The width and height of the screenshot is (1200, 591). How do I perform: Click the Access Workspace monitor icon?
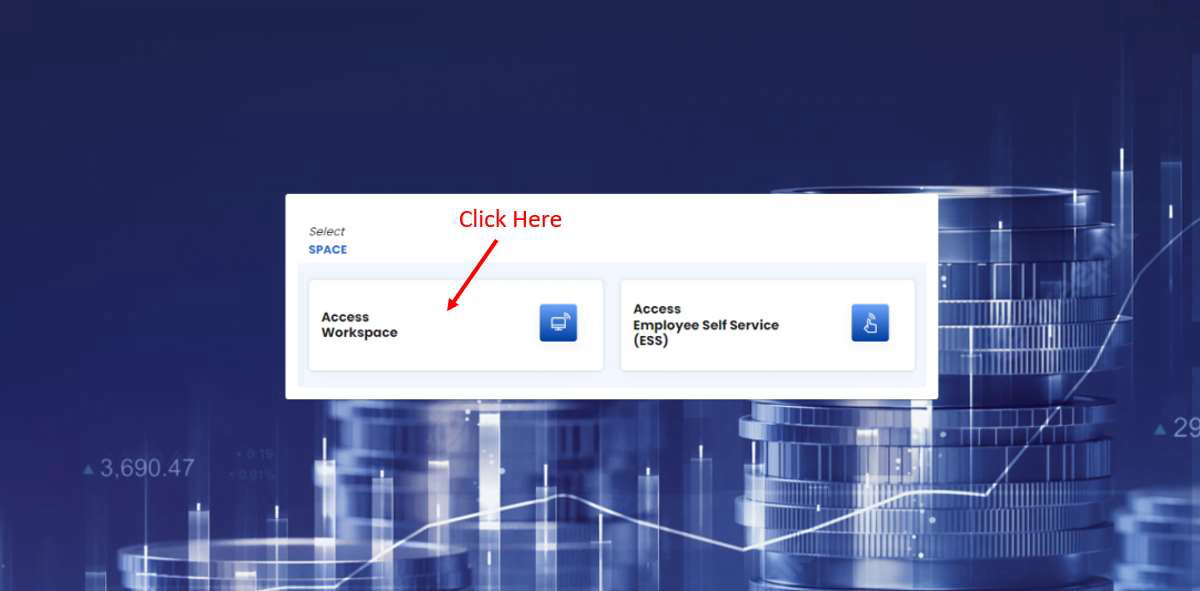coord(558,323)
